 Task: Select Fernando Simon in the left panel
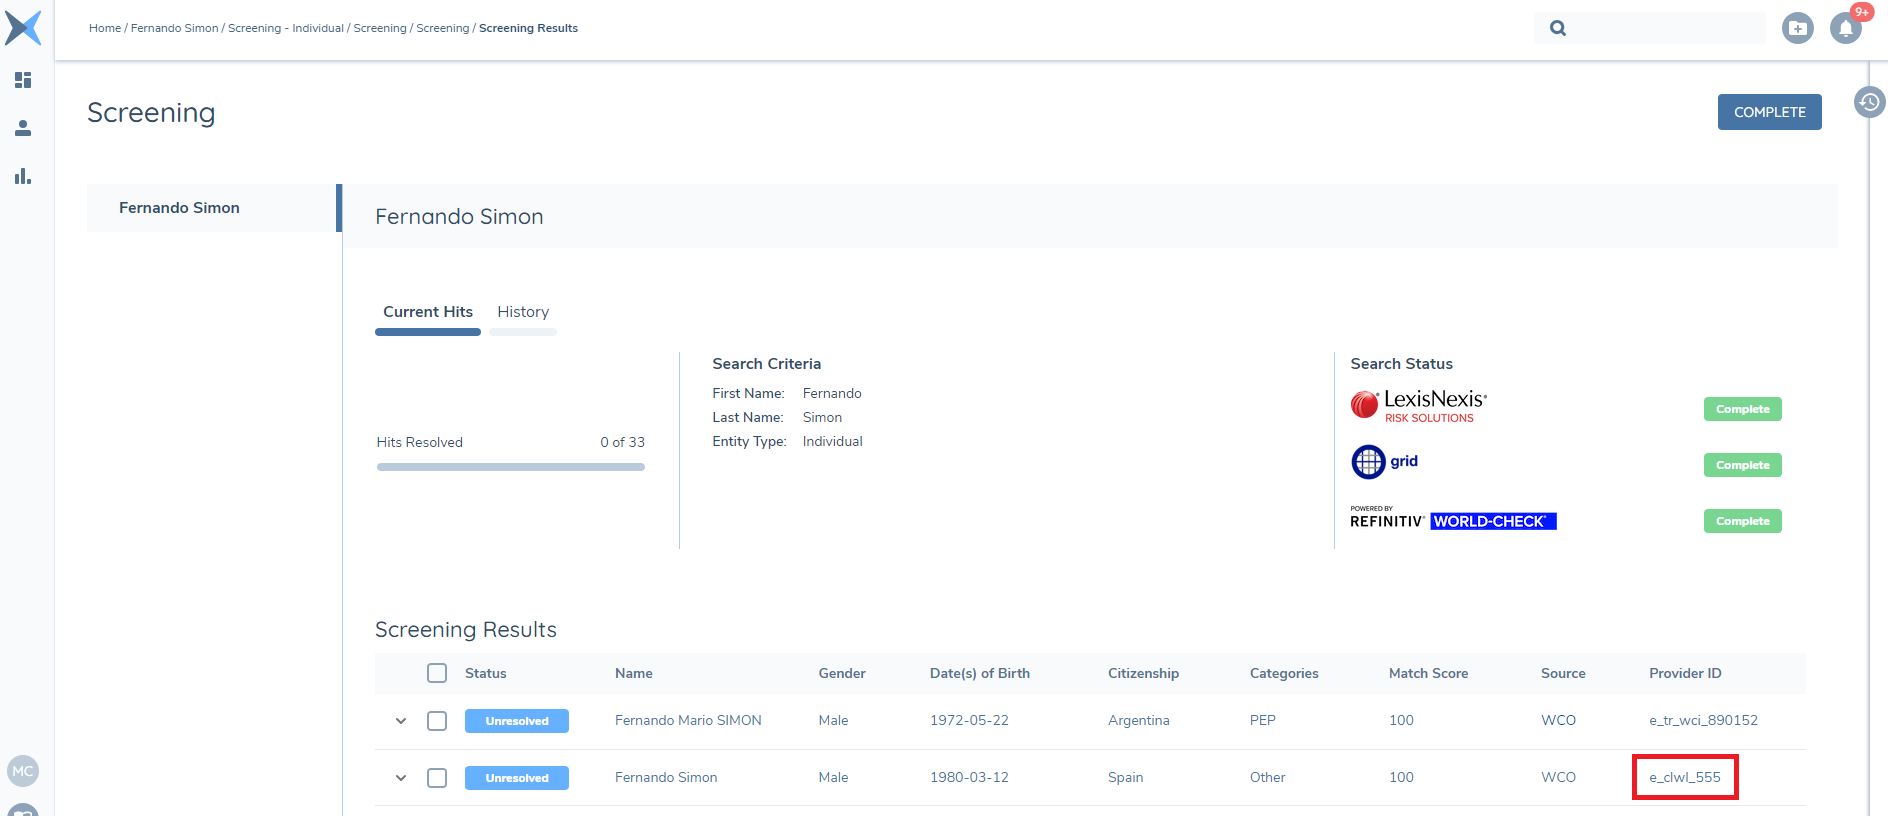click(x=179, y=208)
